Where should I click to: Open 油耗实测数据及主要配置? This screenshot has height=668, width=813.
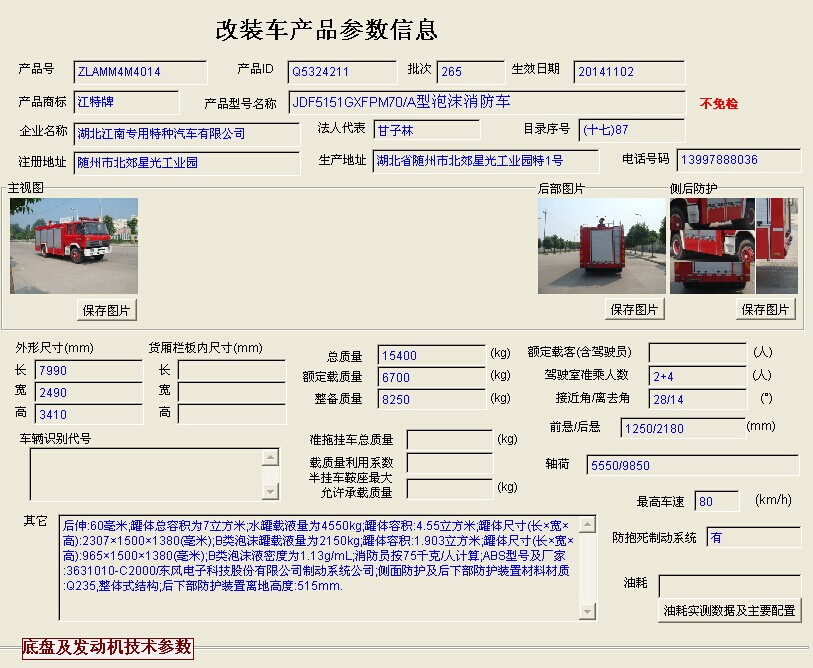(729, 610)
